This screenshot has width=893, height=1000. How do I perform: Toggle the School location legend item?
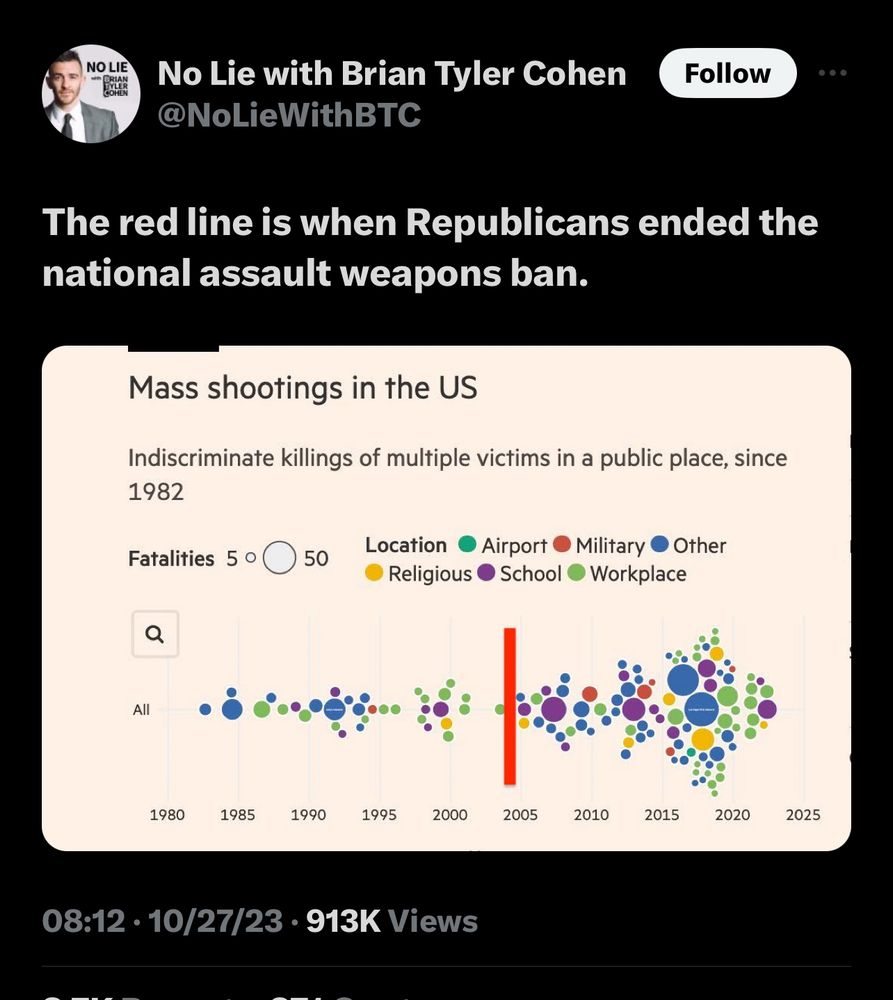tap(519, 574)
